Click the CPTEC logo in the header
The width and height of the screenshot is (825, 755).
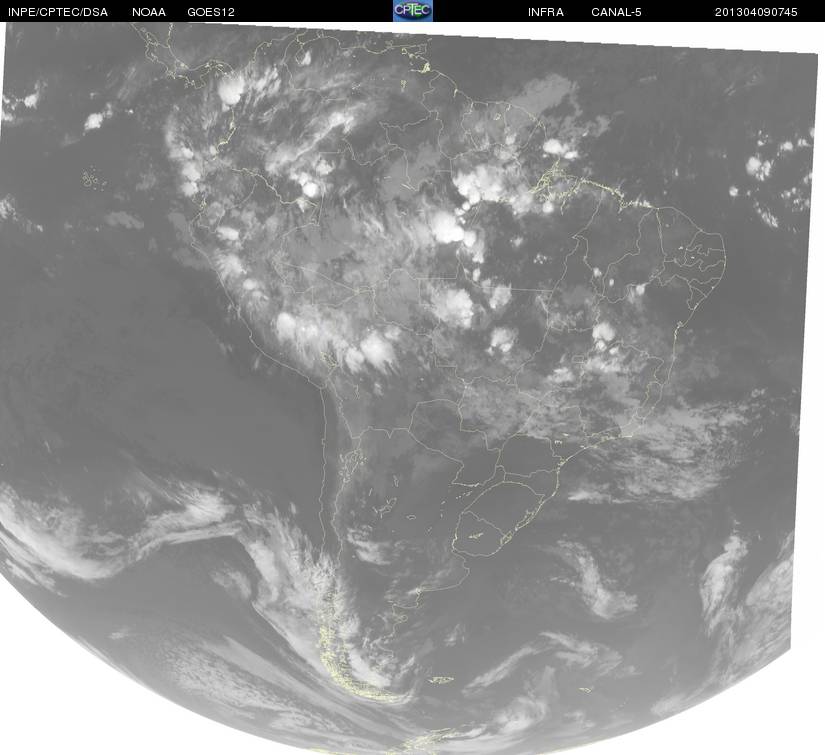click(412, 11)
